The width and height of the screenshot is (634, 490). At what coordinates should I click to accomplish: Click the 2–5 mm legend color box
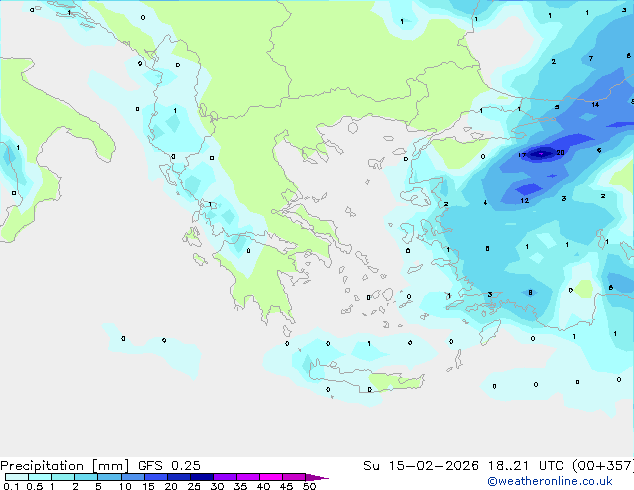click(x=86, y=477)
